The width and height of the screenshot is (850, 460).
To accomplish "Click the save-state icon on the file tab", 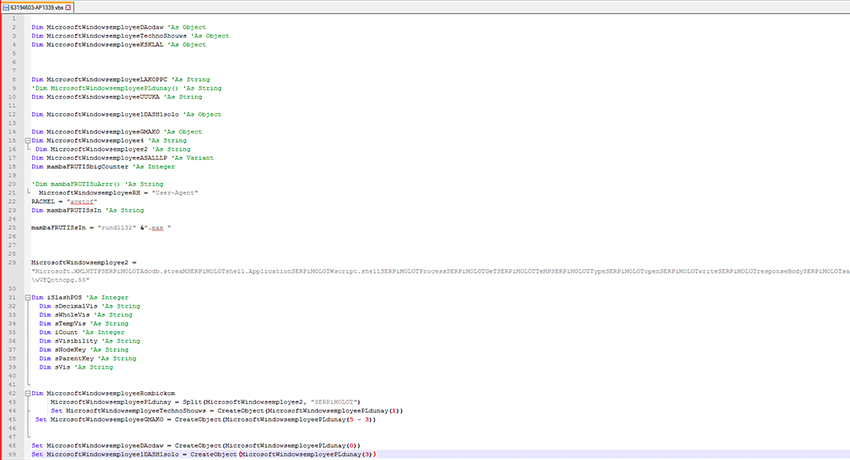I will coord(6,7).
